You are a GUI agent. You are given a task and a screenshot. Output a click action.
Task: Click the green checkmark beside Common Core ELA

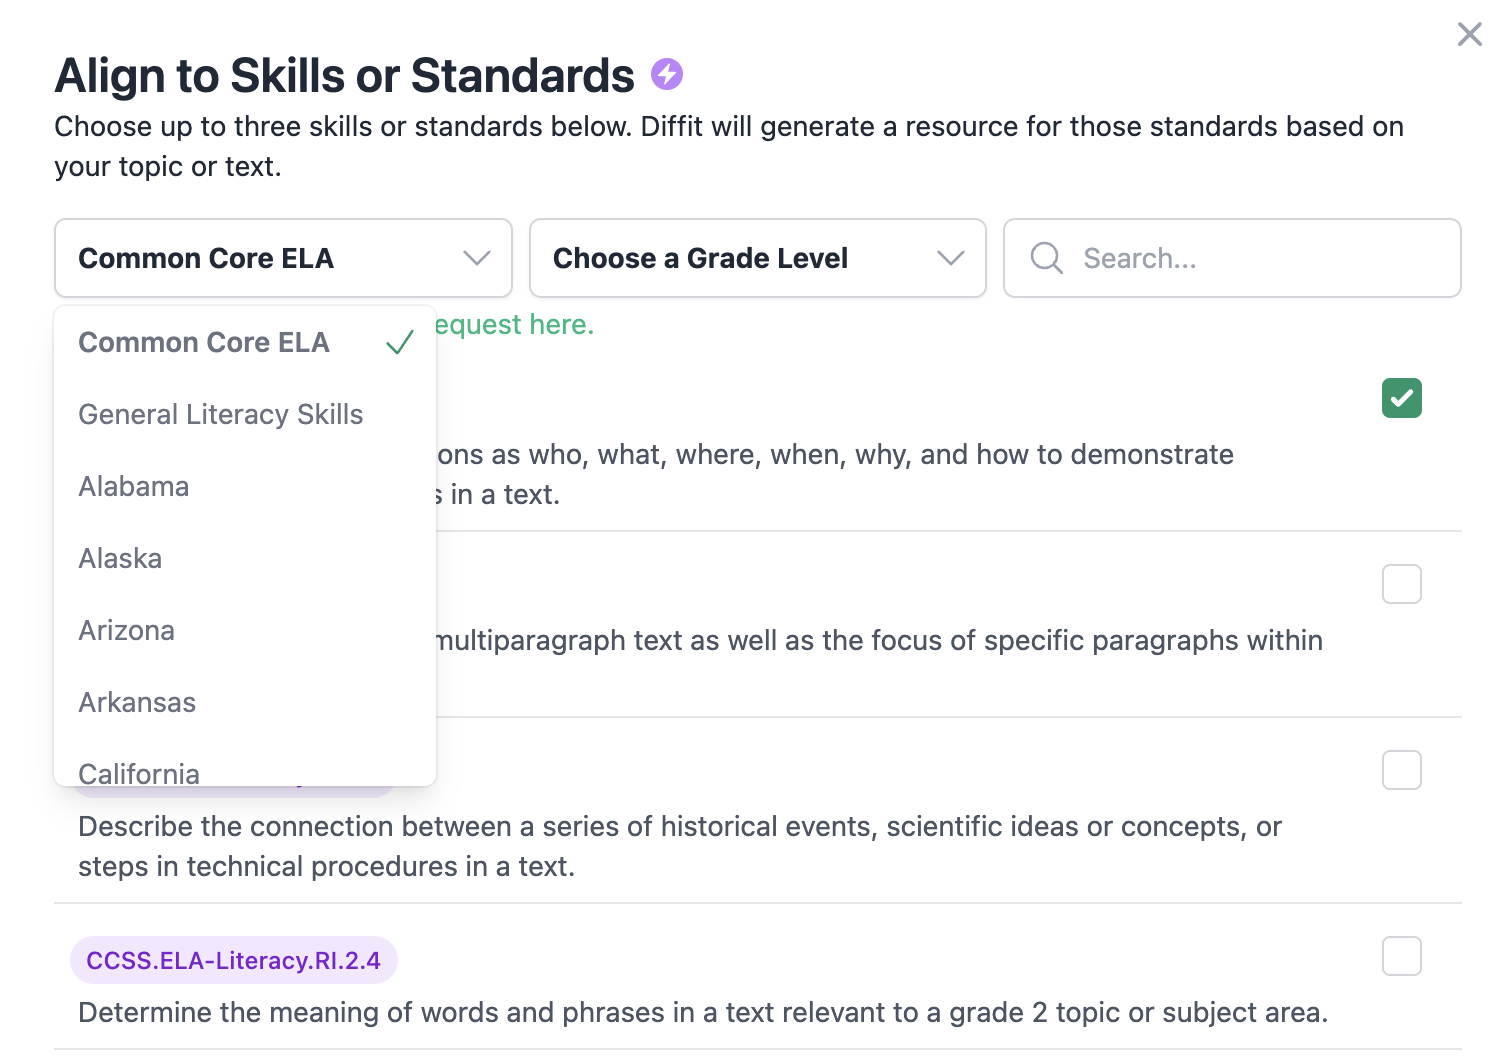click(x=400, y=343)
